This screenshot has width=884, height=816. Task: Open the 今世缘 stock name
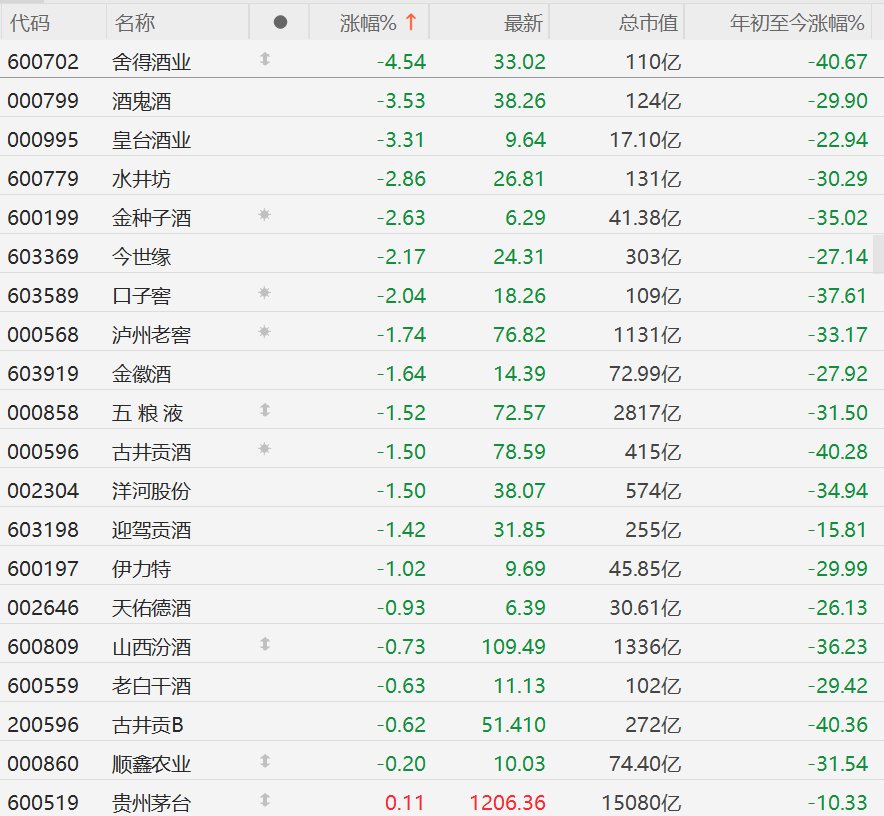click(x=141, y=257)
